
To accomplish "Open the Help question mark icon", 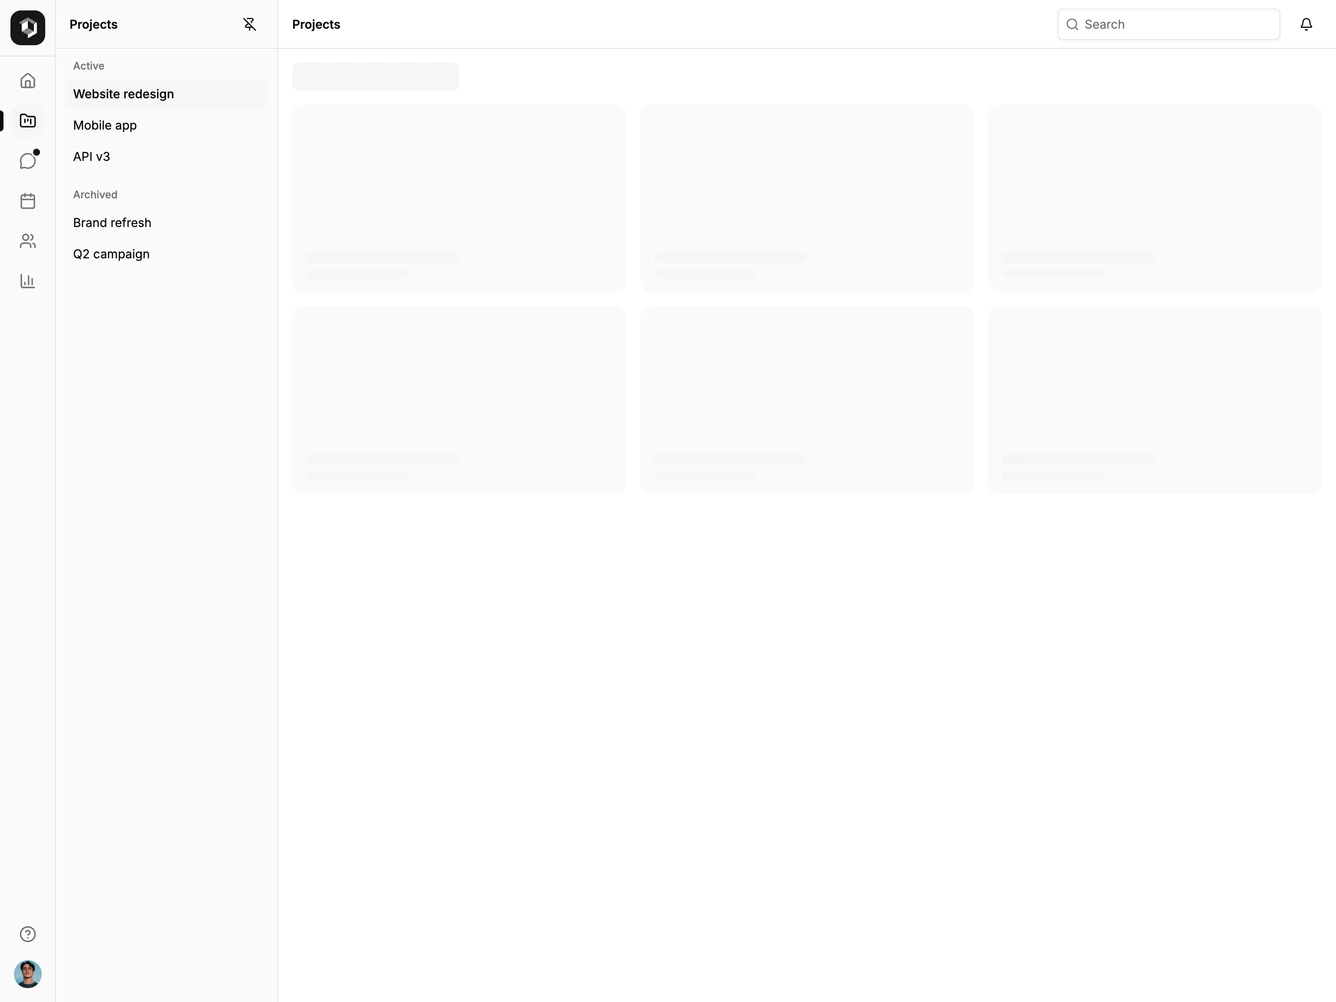I will point(28,934).
